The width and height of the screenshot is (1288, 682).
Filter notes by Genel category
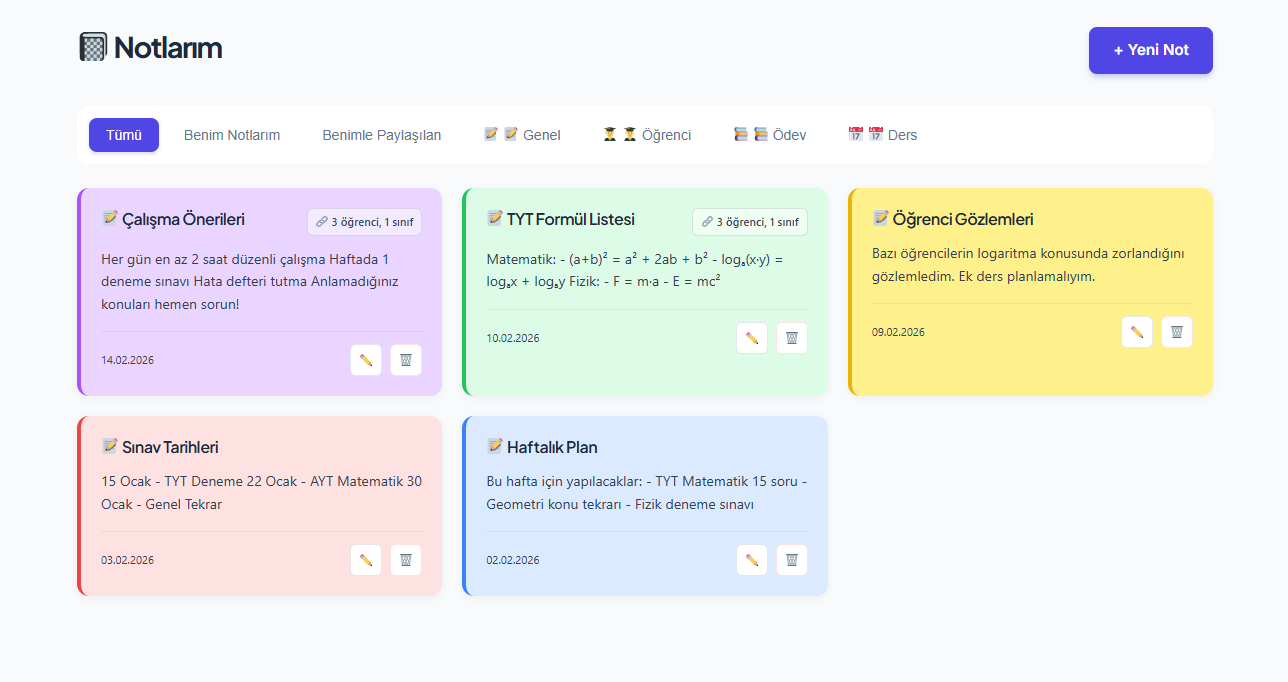tap(522, 135)
